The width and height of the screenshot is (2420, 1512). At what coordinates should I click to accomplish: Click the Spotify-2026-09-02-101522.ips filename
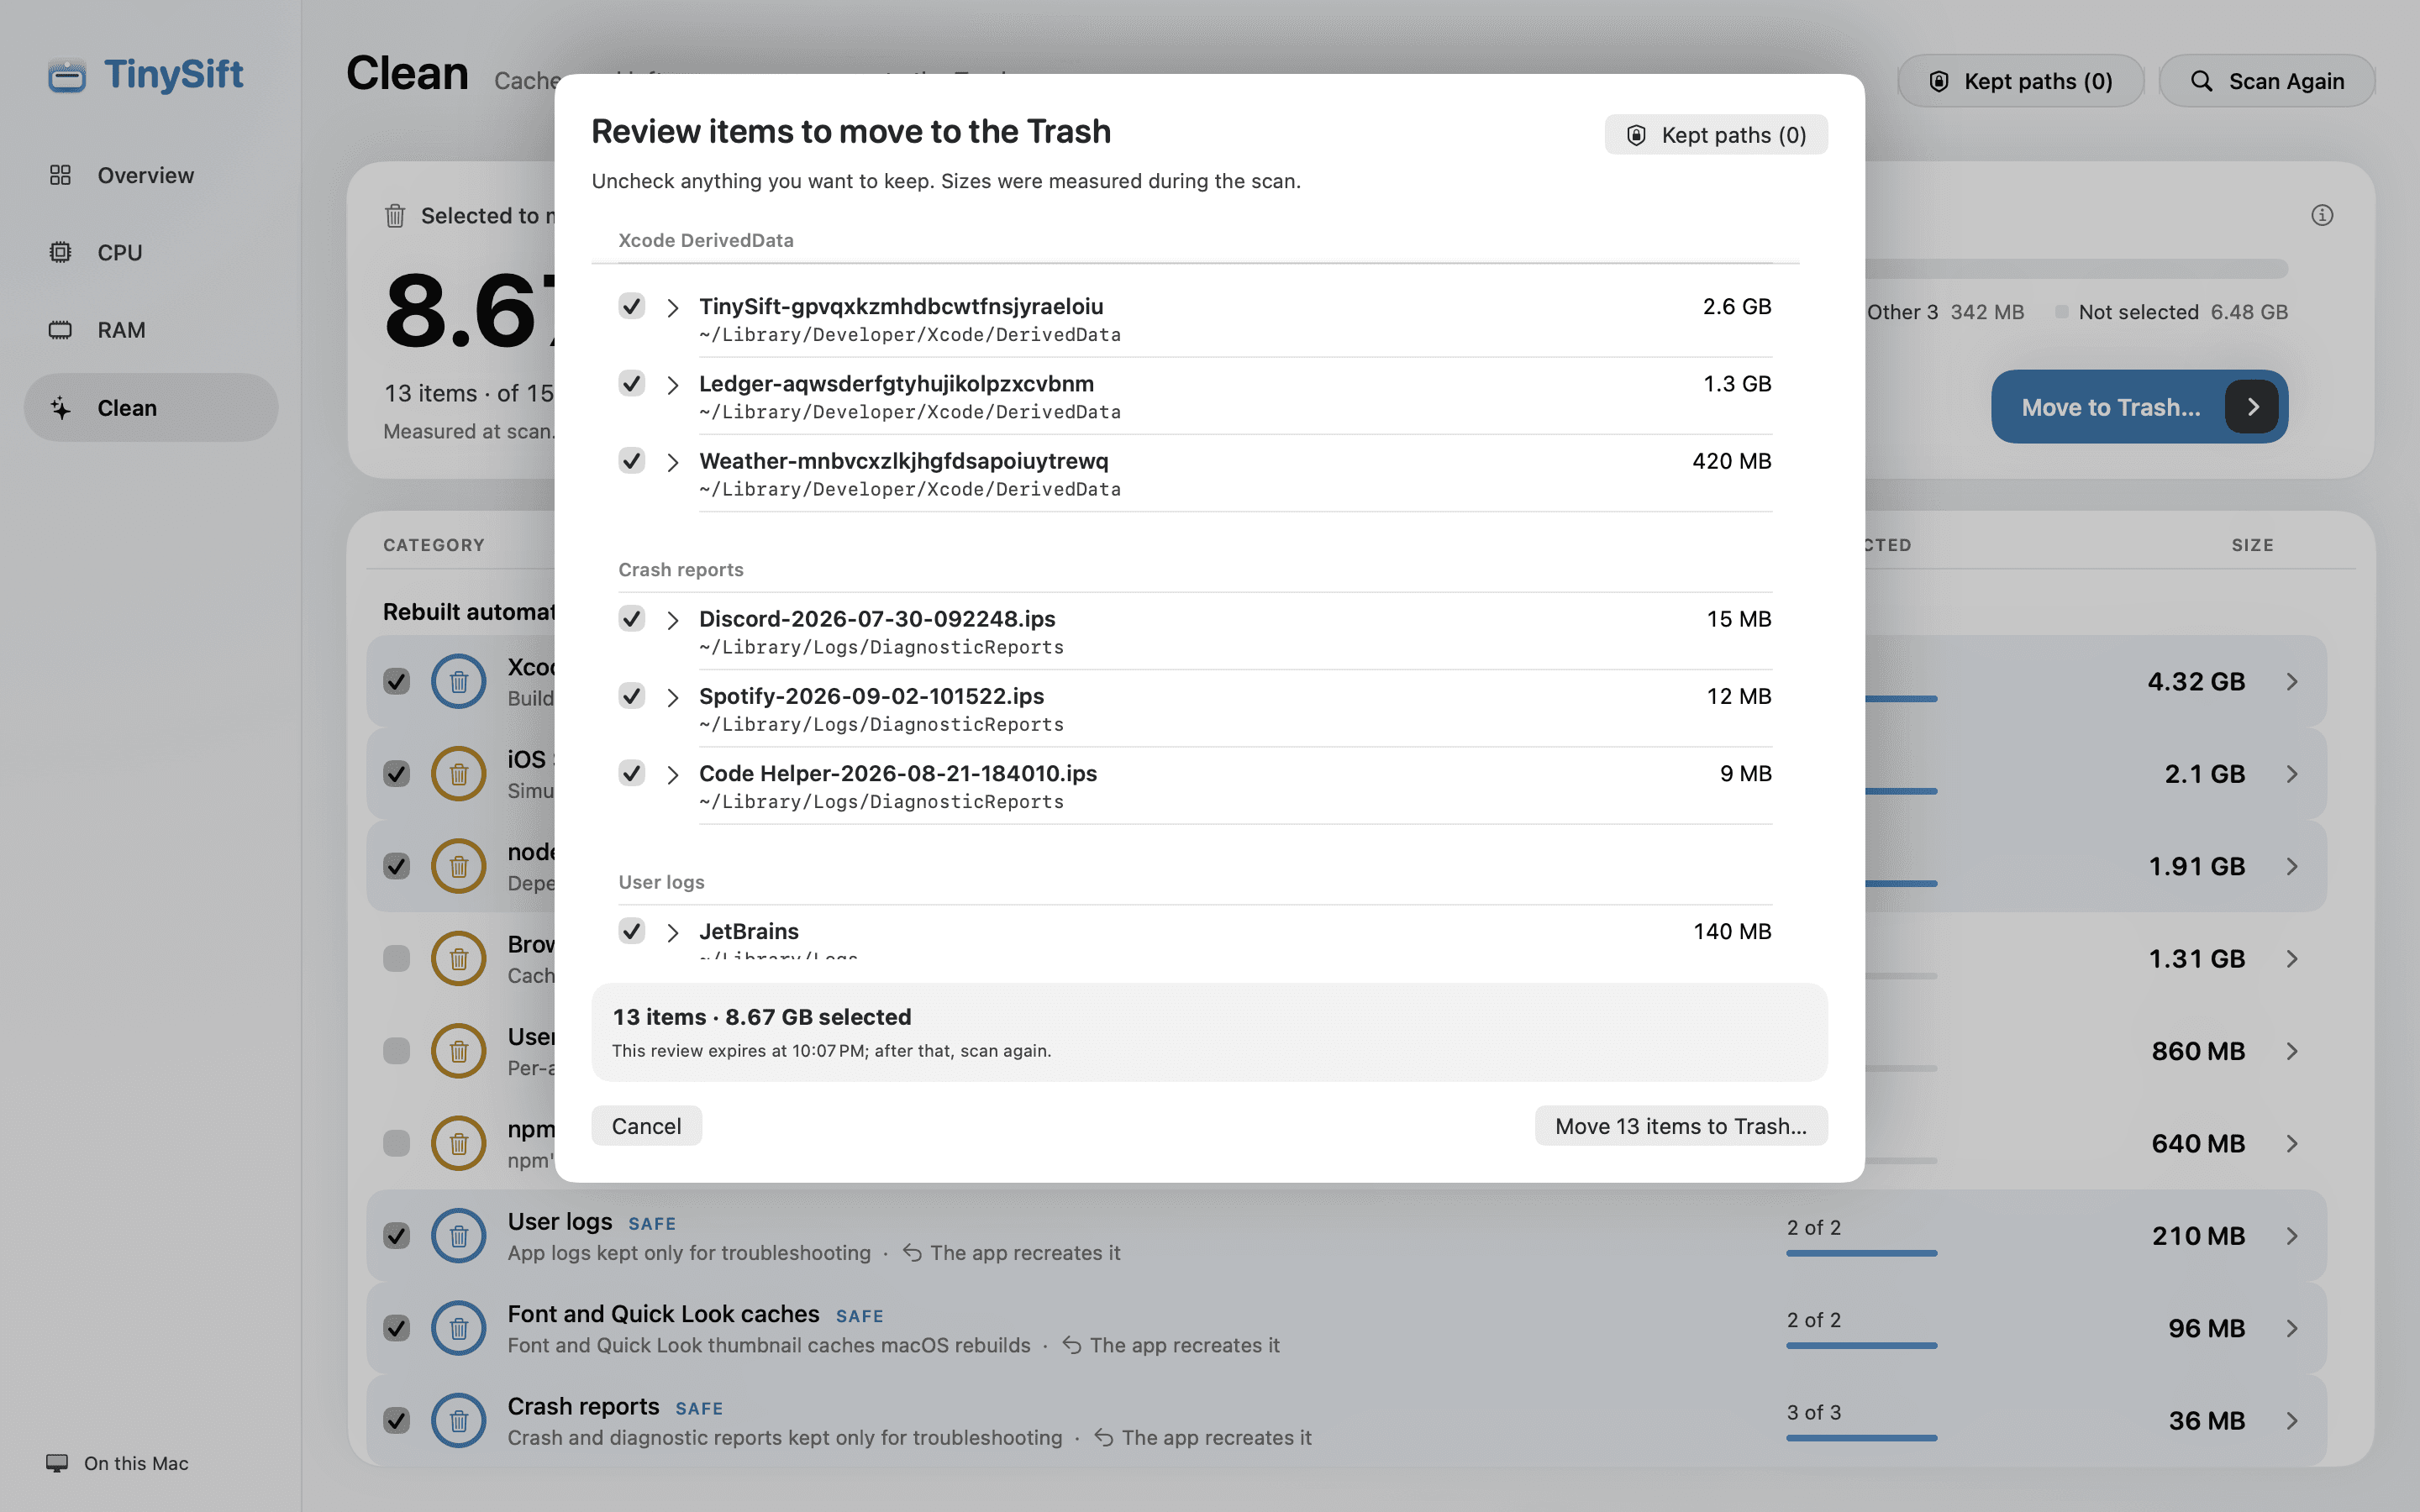[871, 696]
